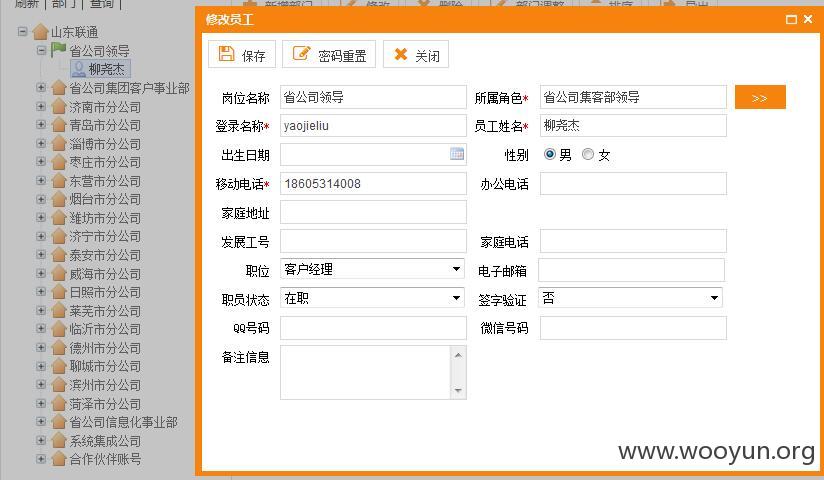The height and width of the screenshot is (480, 824).
Task: Select 菏泽市分公司 in the tree
Action: (105, 404)
